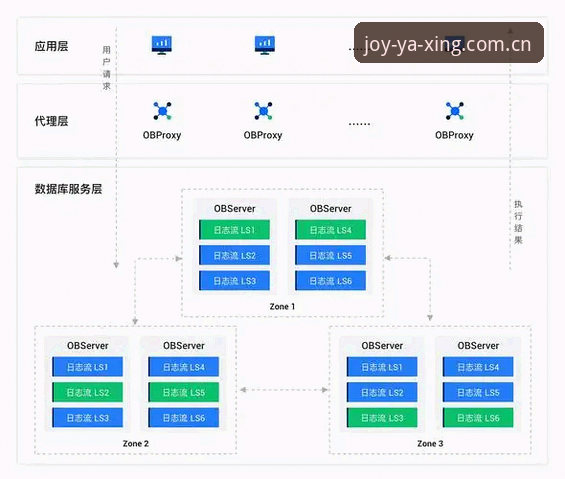Screen dimensions: 565x479
Task: Click the Zone 1 caption
Action: point(282,306)
